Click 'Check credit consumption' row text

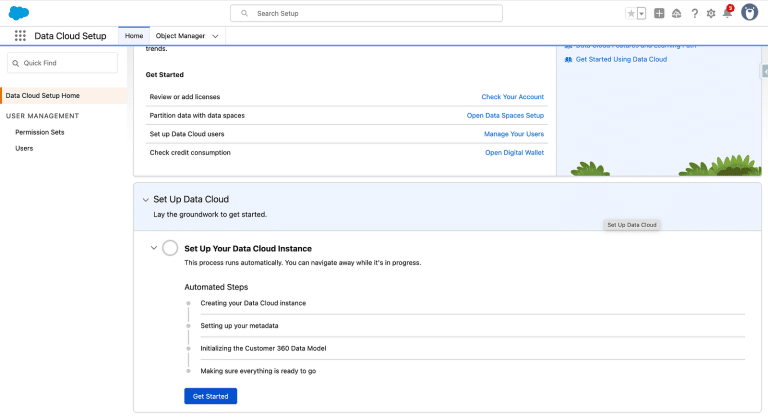tap(190, 153)
